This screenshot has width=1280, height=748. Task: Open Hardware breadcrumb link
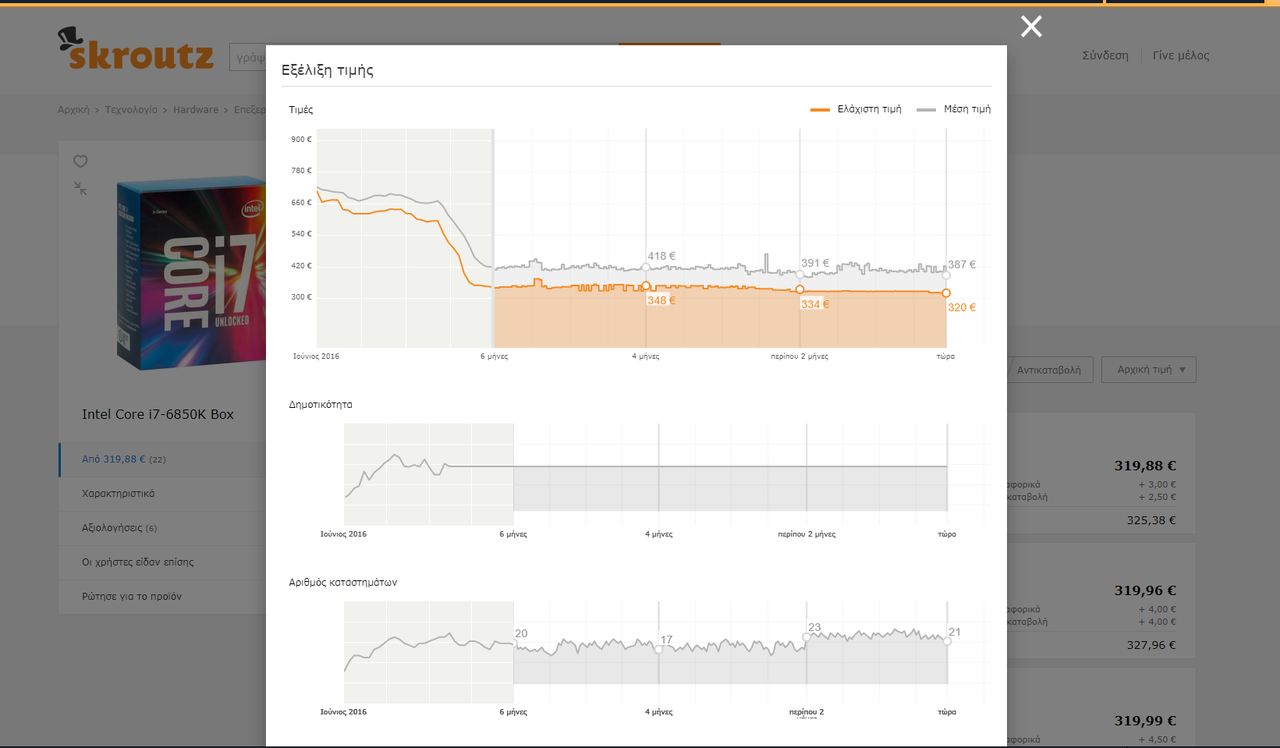pyautogui.click(x=195, y=109)
